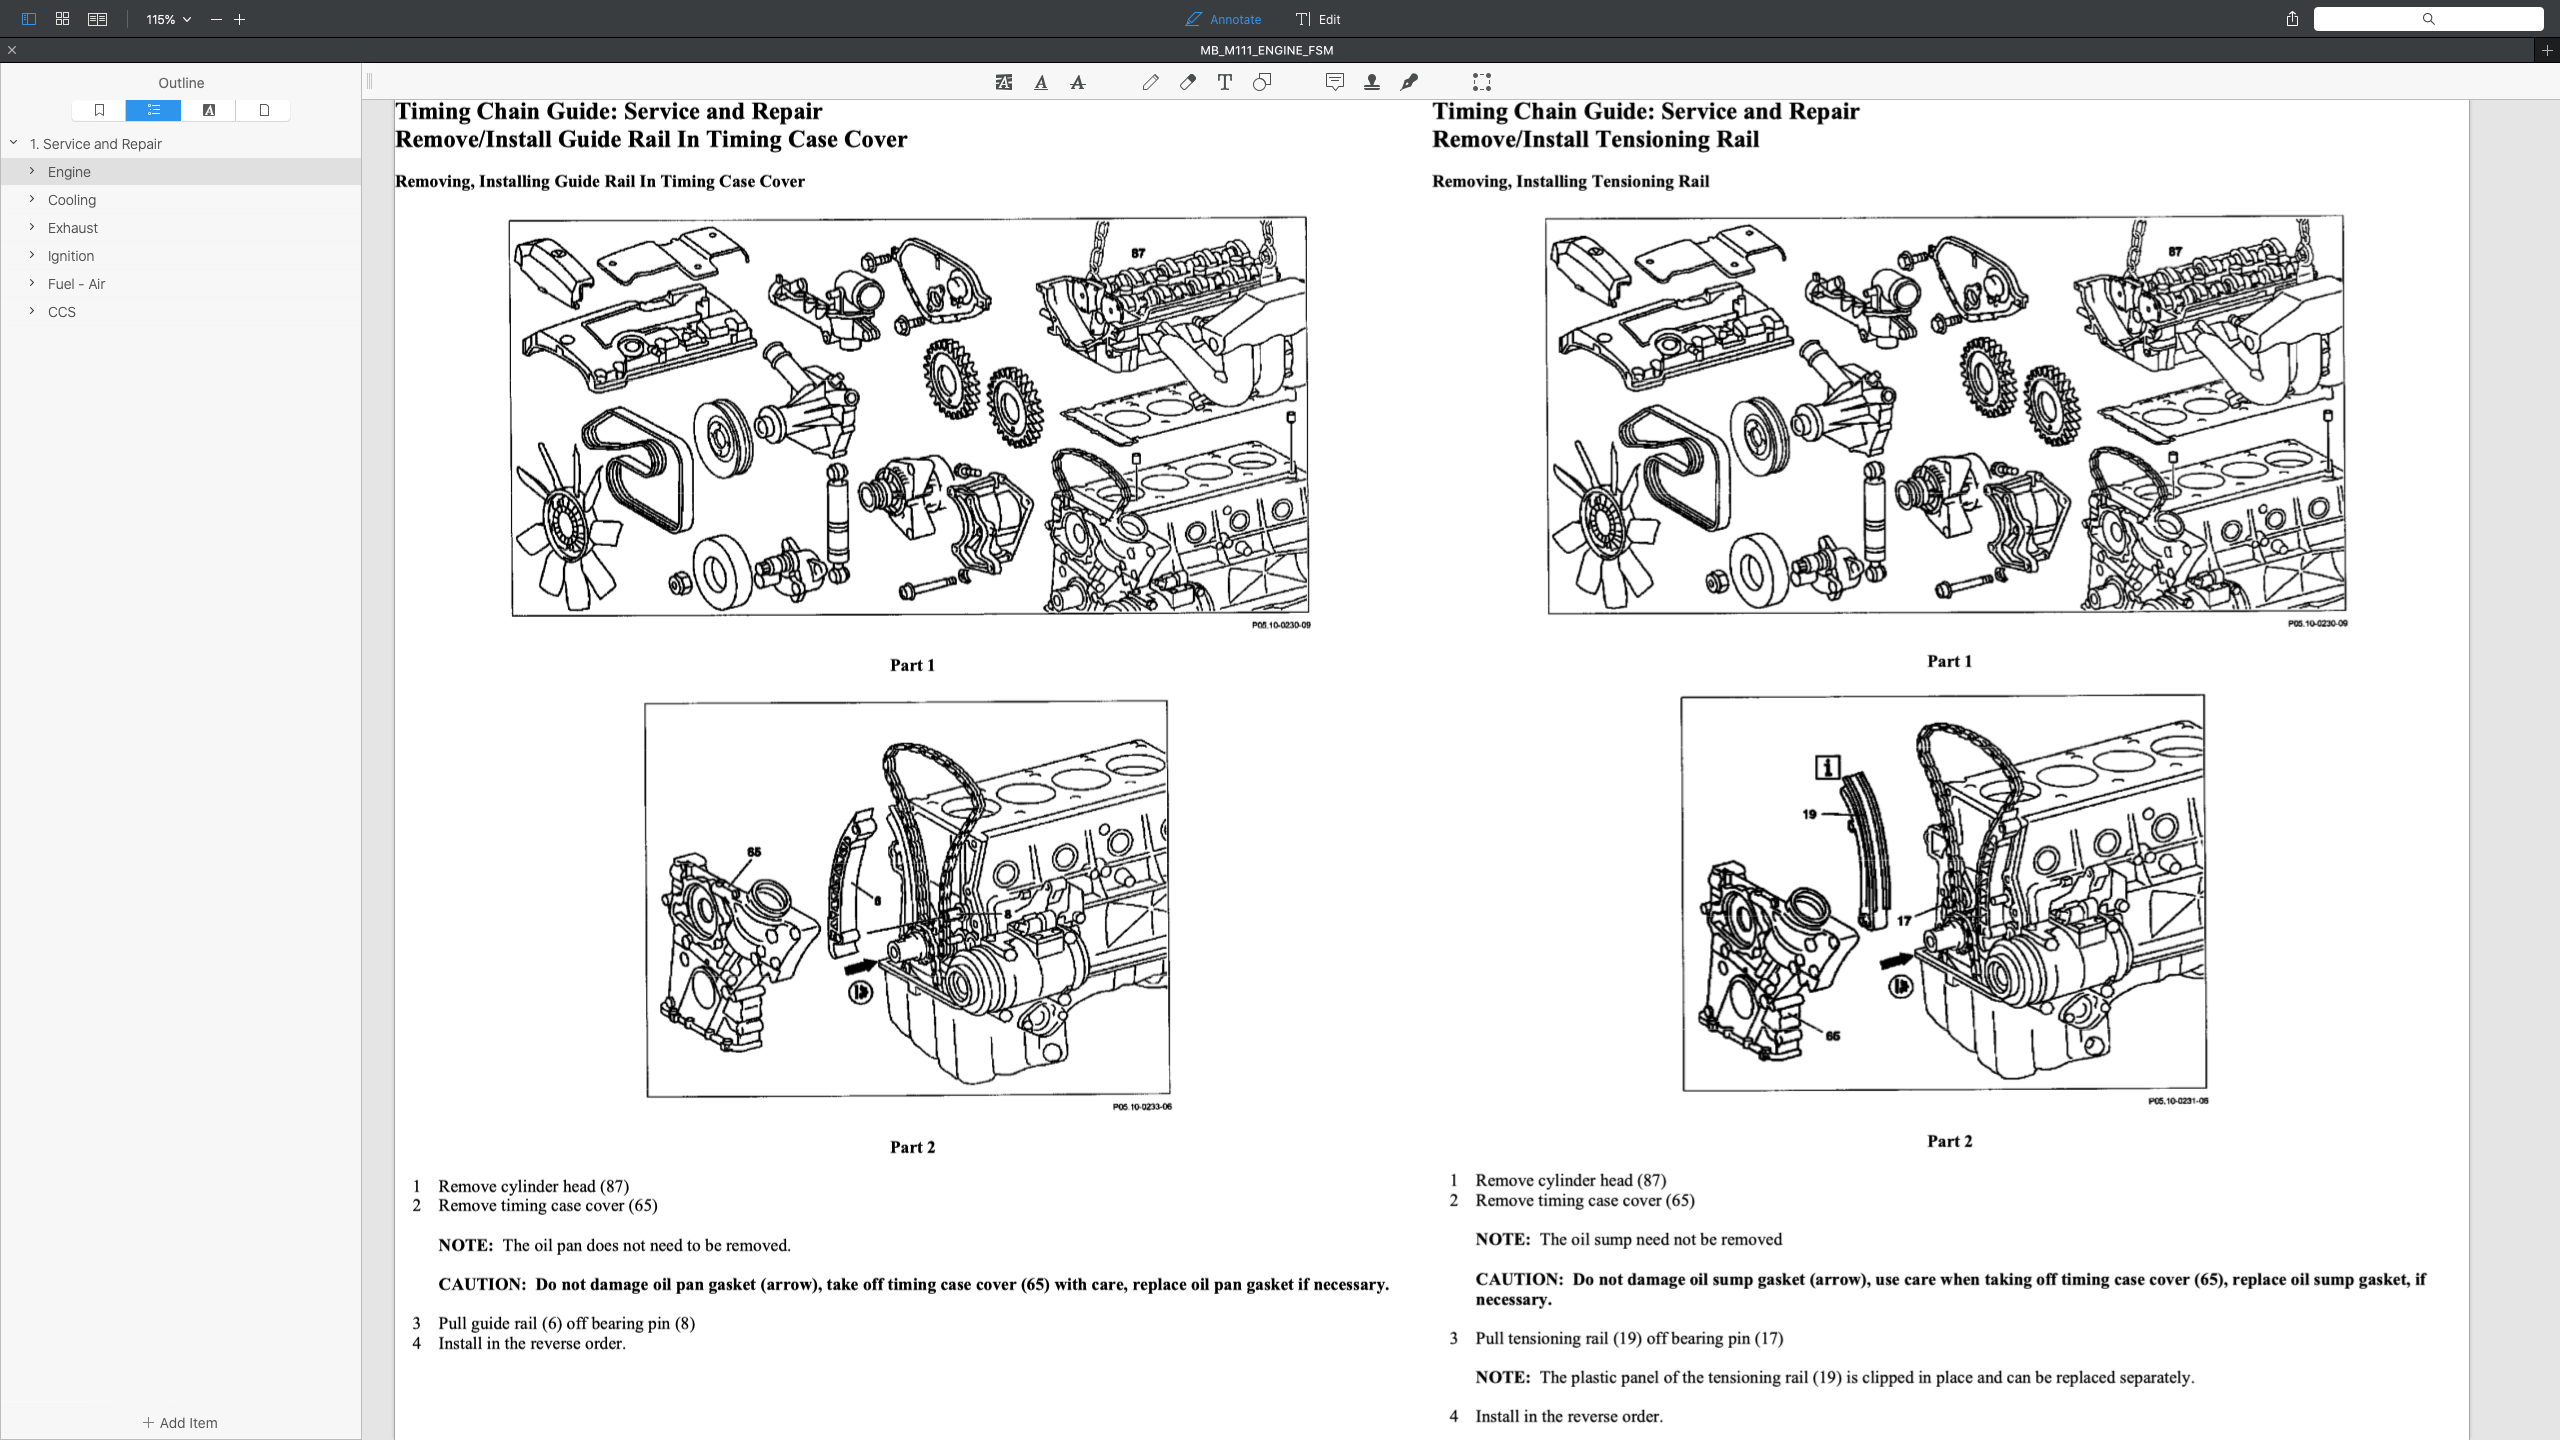Viewport: 2560px width, 1440px height.
Task: Open the 115% zoom level dropdown
Action: [x=168, y=19]
